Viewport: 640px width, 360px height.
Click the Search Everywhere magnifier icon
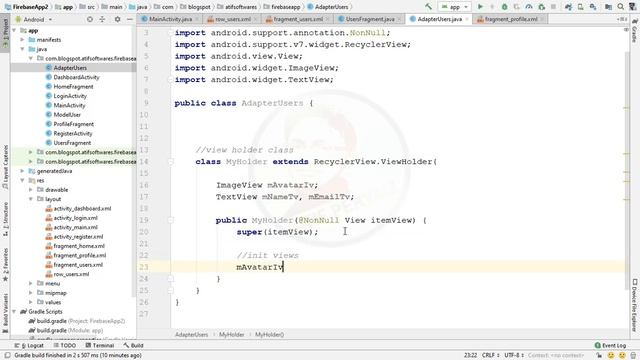(x=621, y=7)
